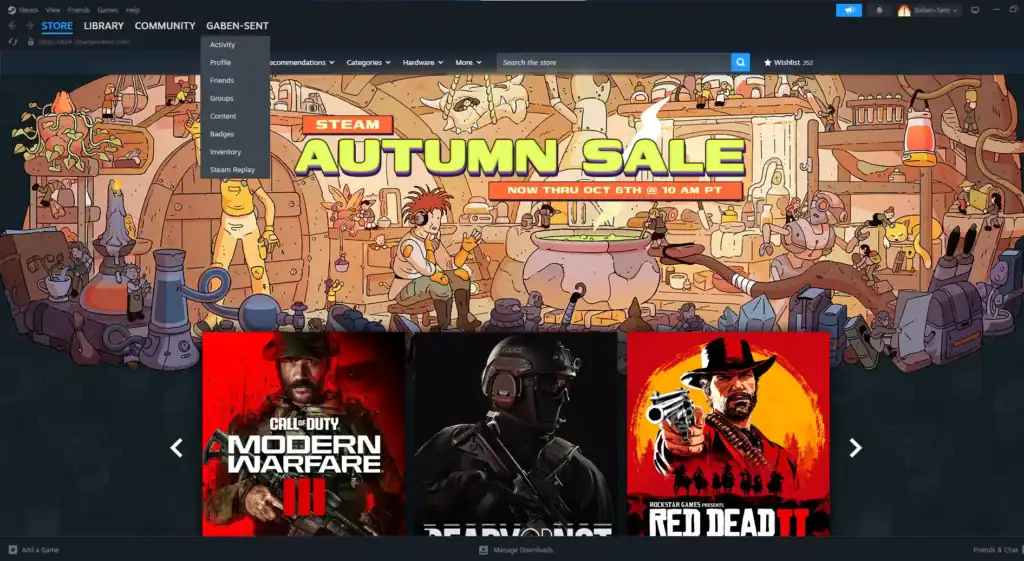Image resolution: width=1024 pixels, height=561 pixels.
Task: Open the Wishlist link
Action: coord(788,62)
